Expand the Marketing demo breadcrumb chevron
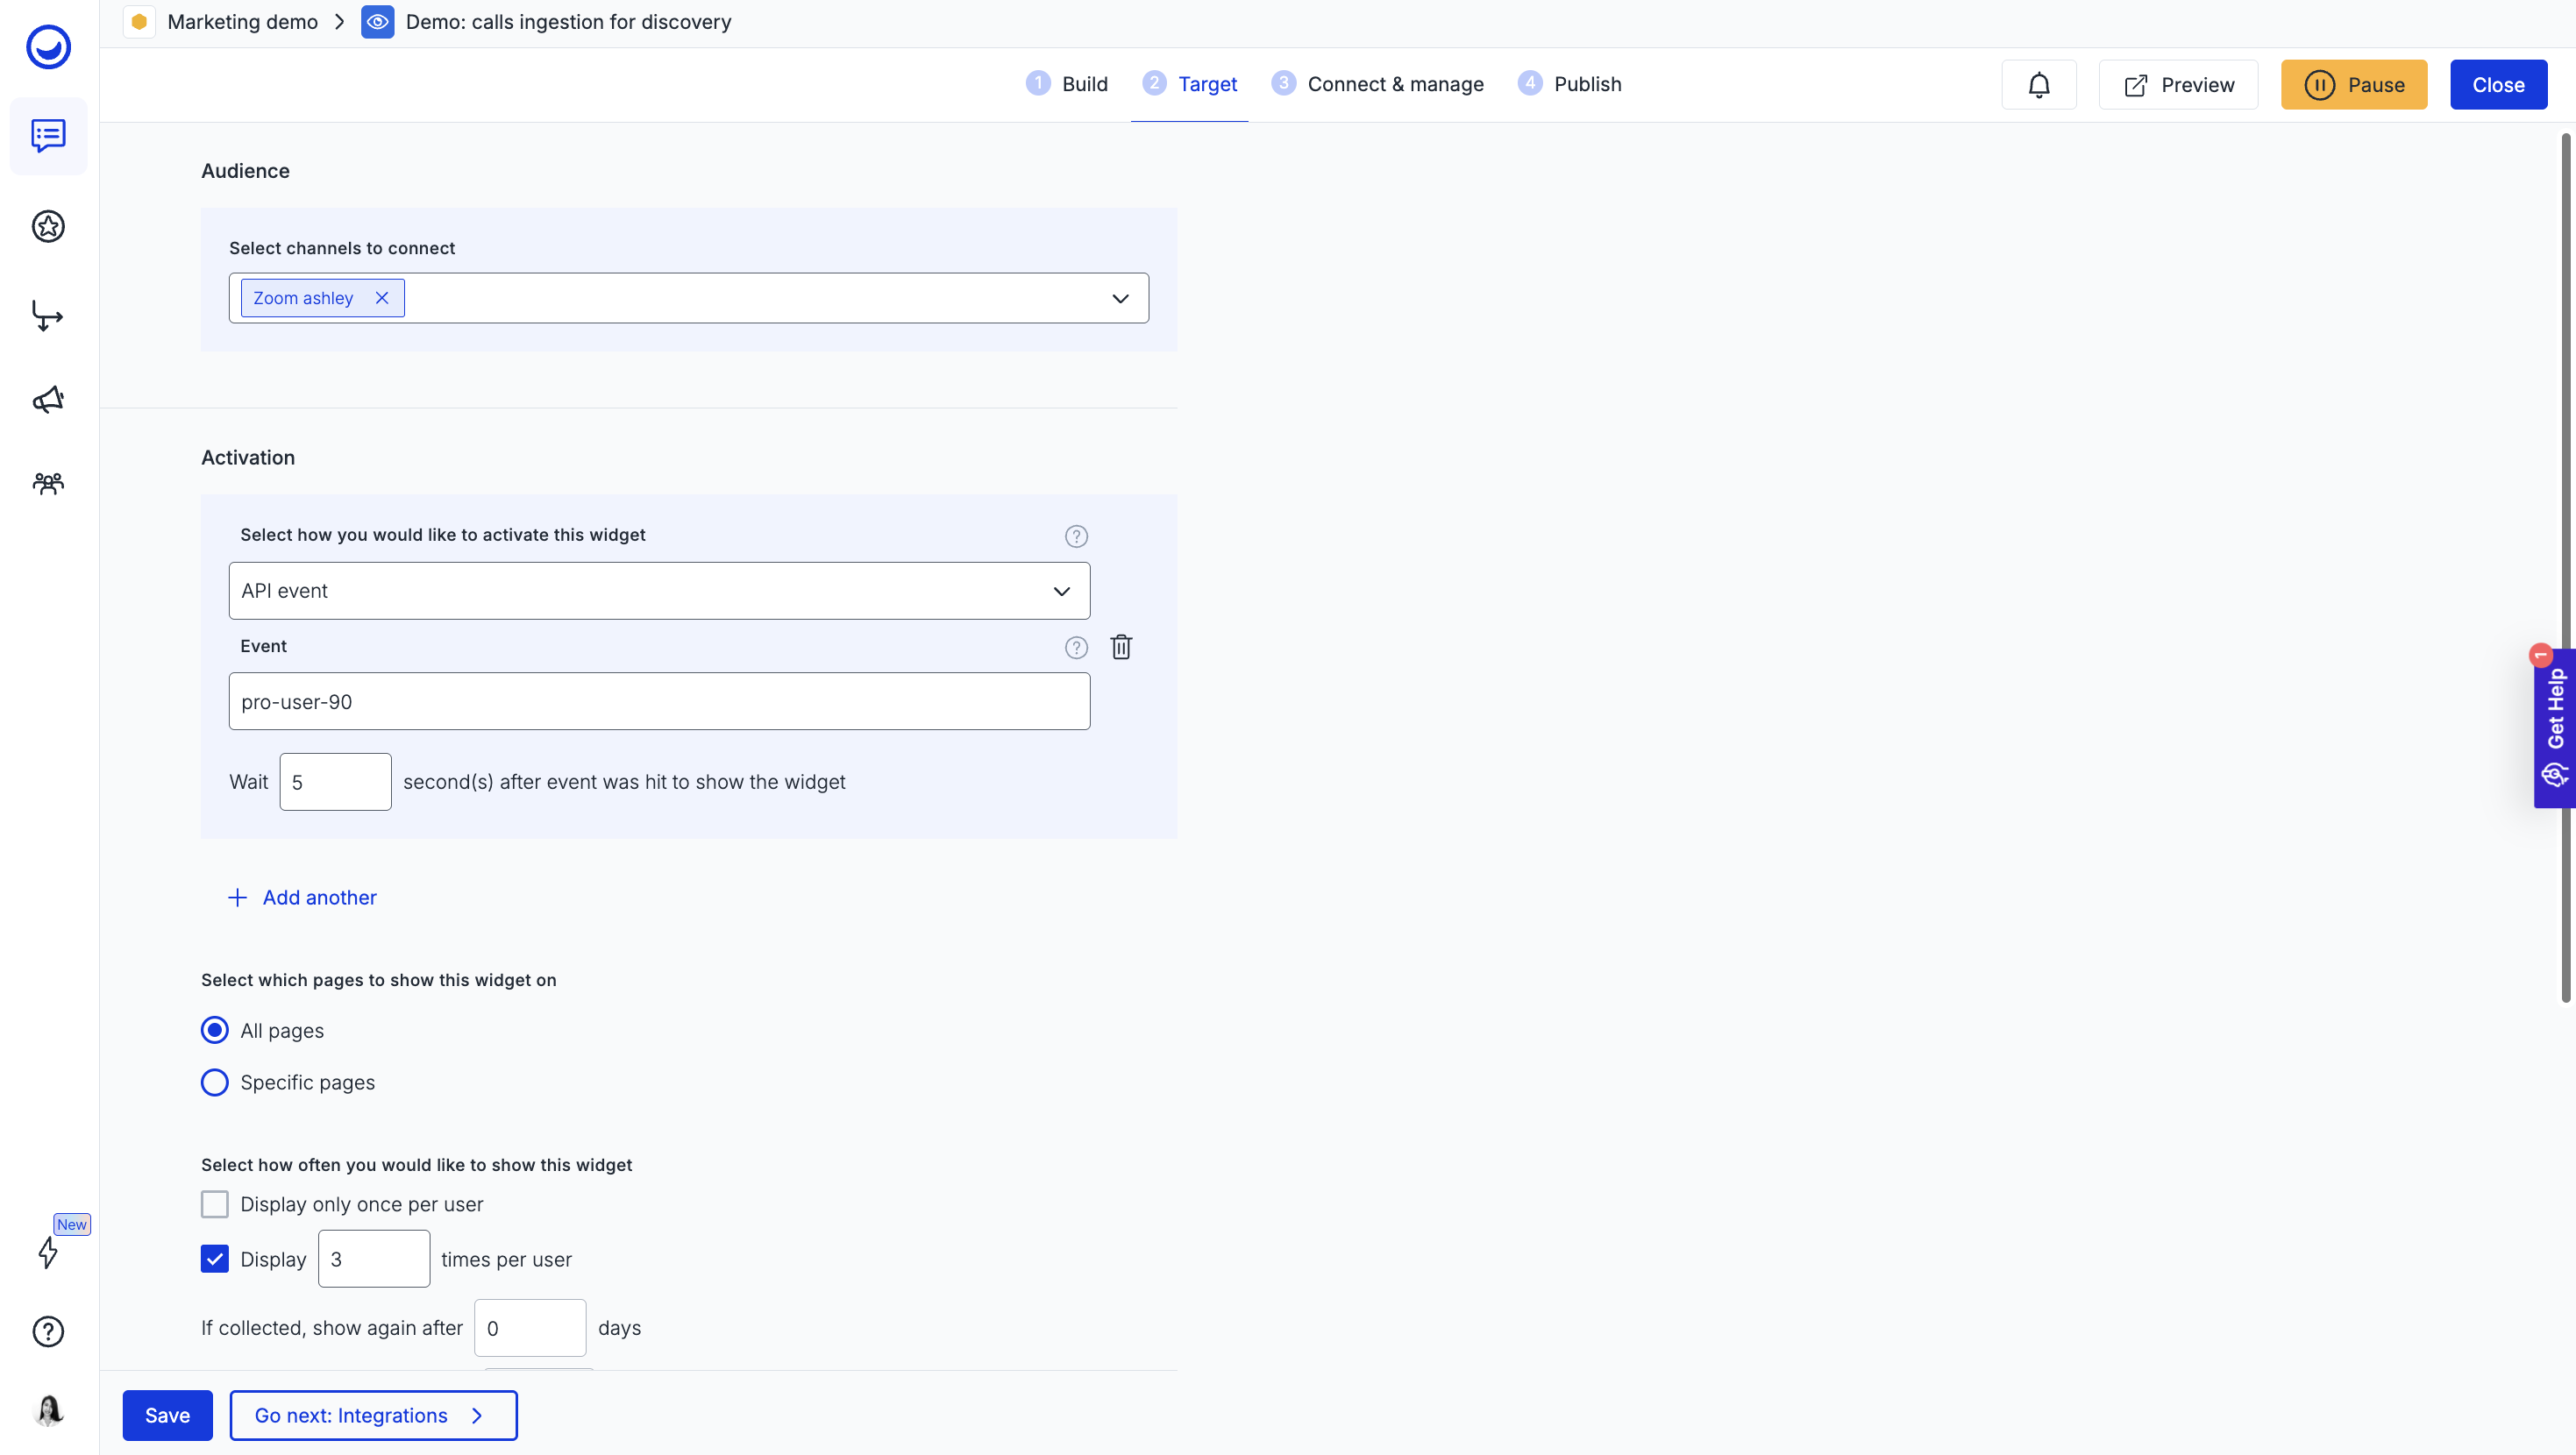 pos(340,22)
